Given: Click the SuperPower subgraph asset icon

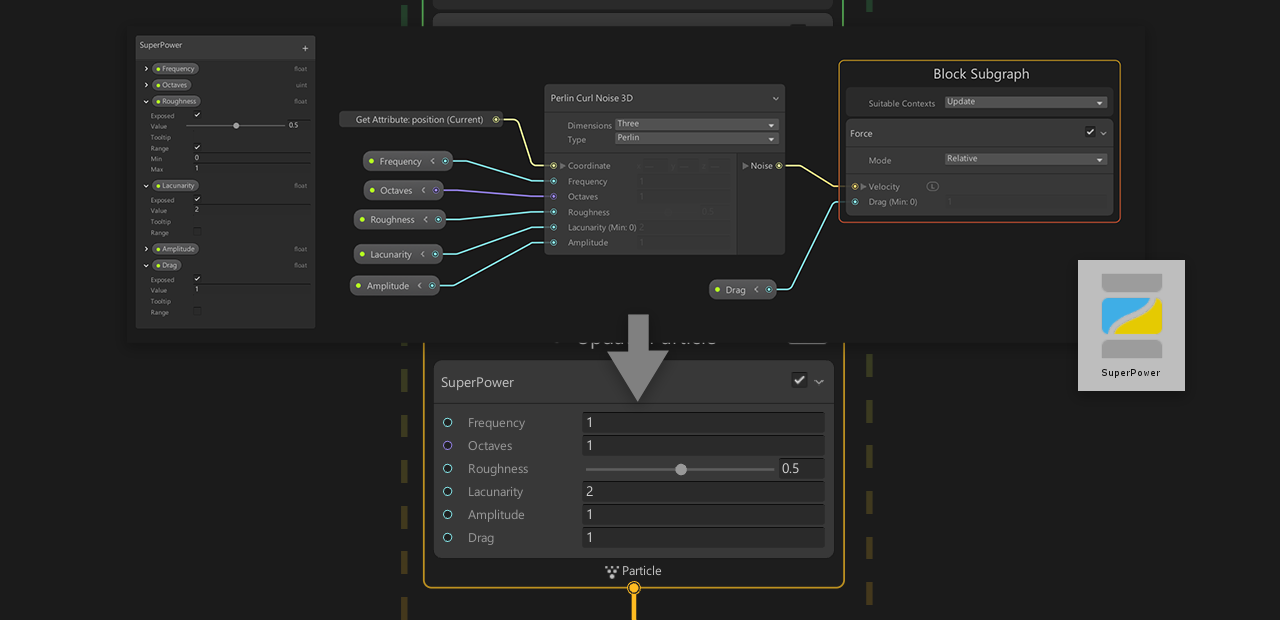Looking at the screenshot, I should tap(1131, 316).
